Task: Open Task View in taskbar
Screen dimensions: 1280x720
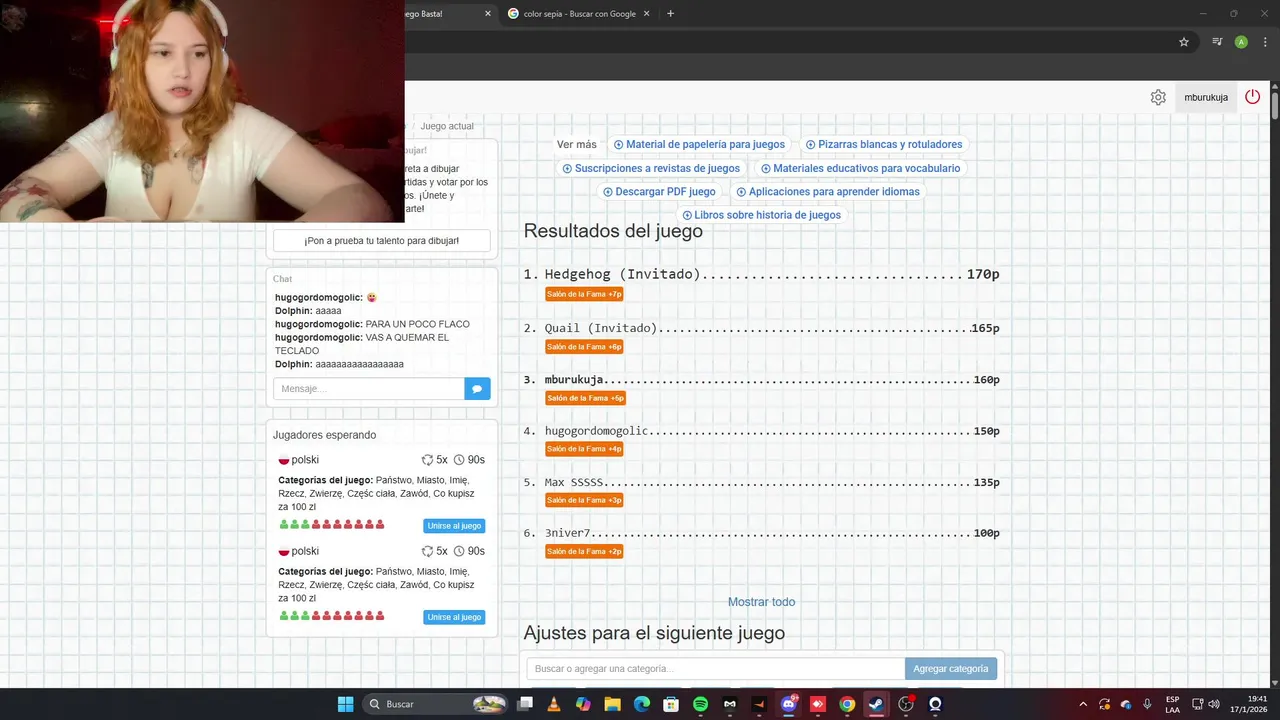Action: (525, 704)
